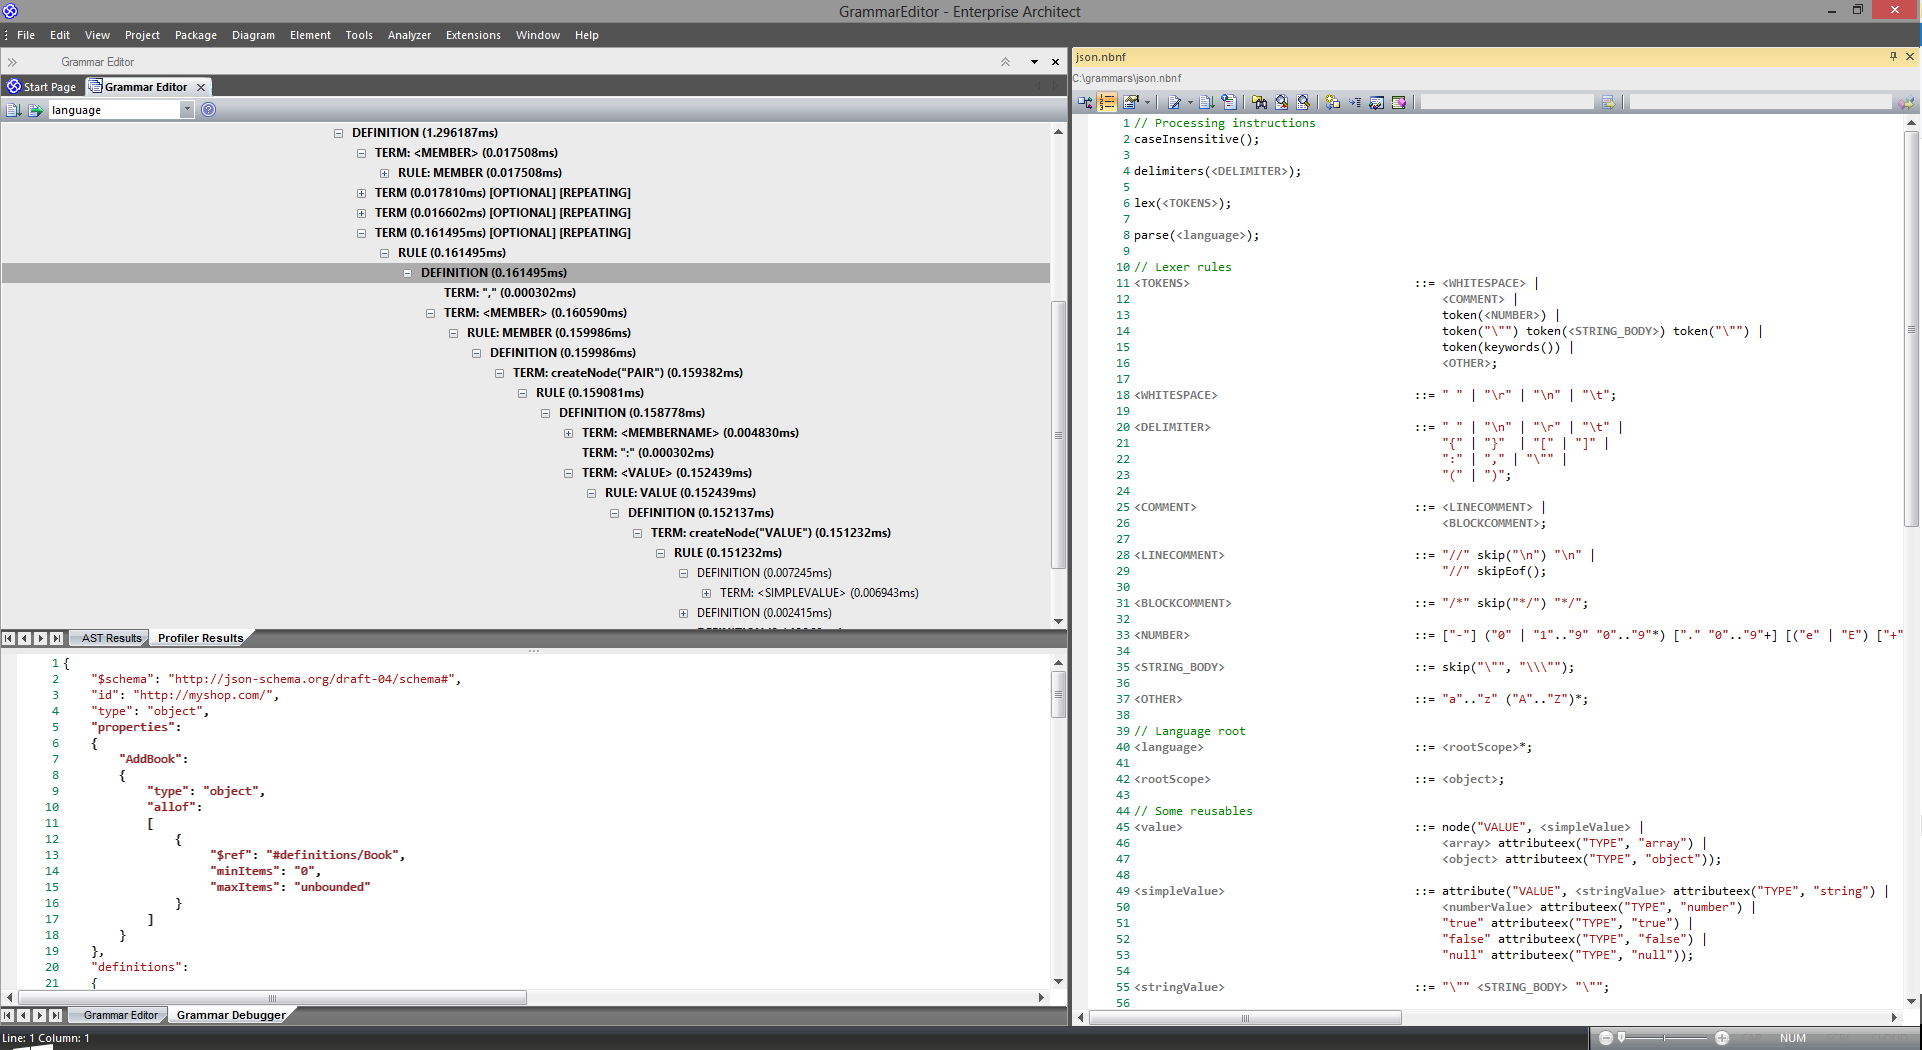
Task: Click the zoom slider in the status bar
Action: coord(1664,1038)
